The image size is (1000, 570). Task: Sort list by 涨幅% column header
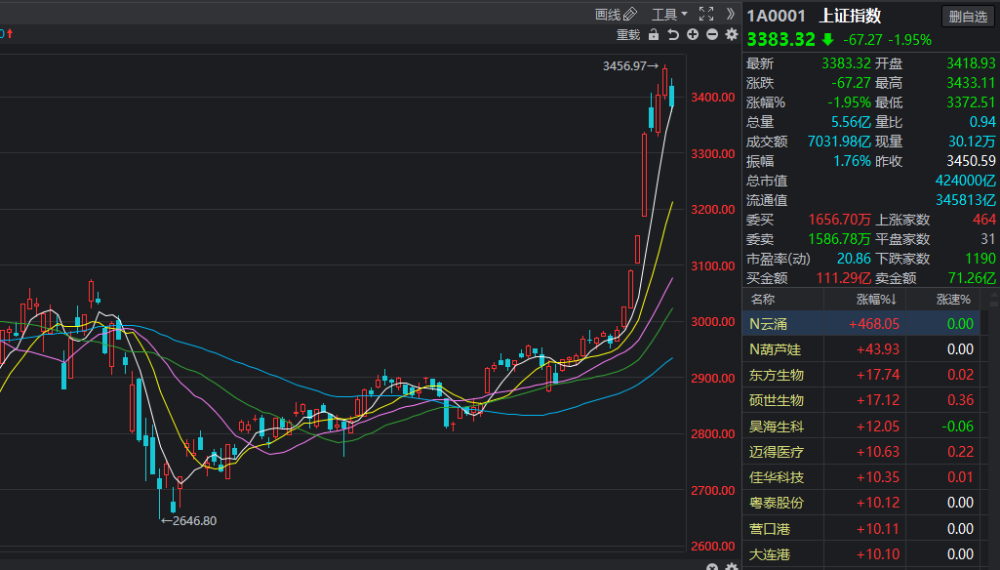tap(876, 299)
